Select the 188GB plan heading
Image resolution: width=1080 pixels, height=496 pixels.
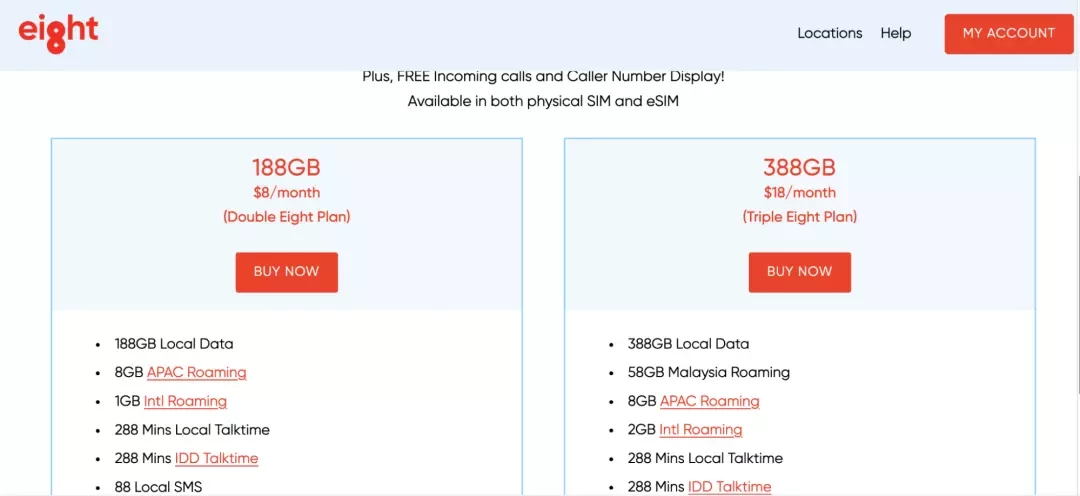[x=287, y=167]
